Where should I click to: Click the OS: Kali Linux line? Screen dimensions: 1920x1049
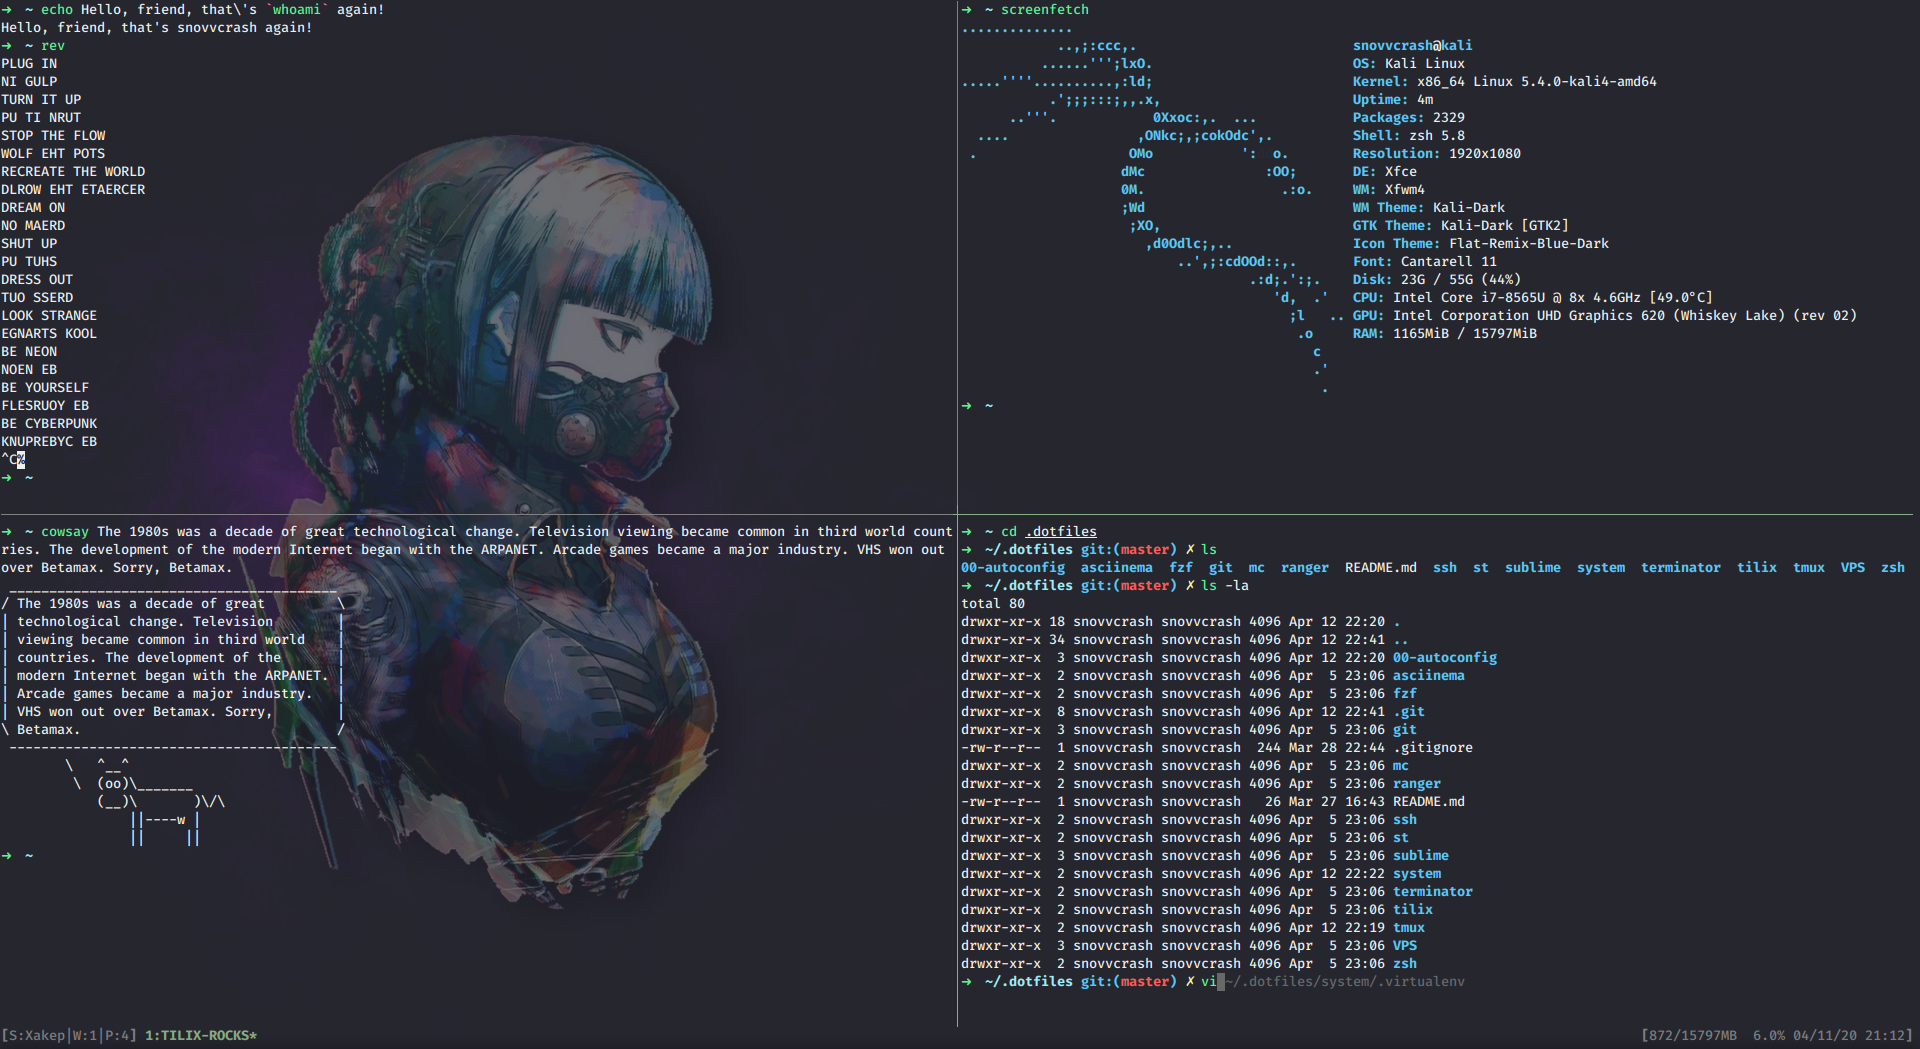[x=1408, y=63]
